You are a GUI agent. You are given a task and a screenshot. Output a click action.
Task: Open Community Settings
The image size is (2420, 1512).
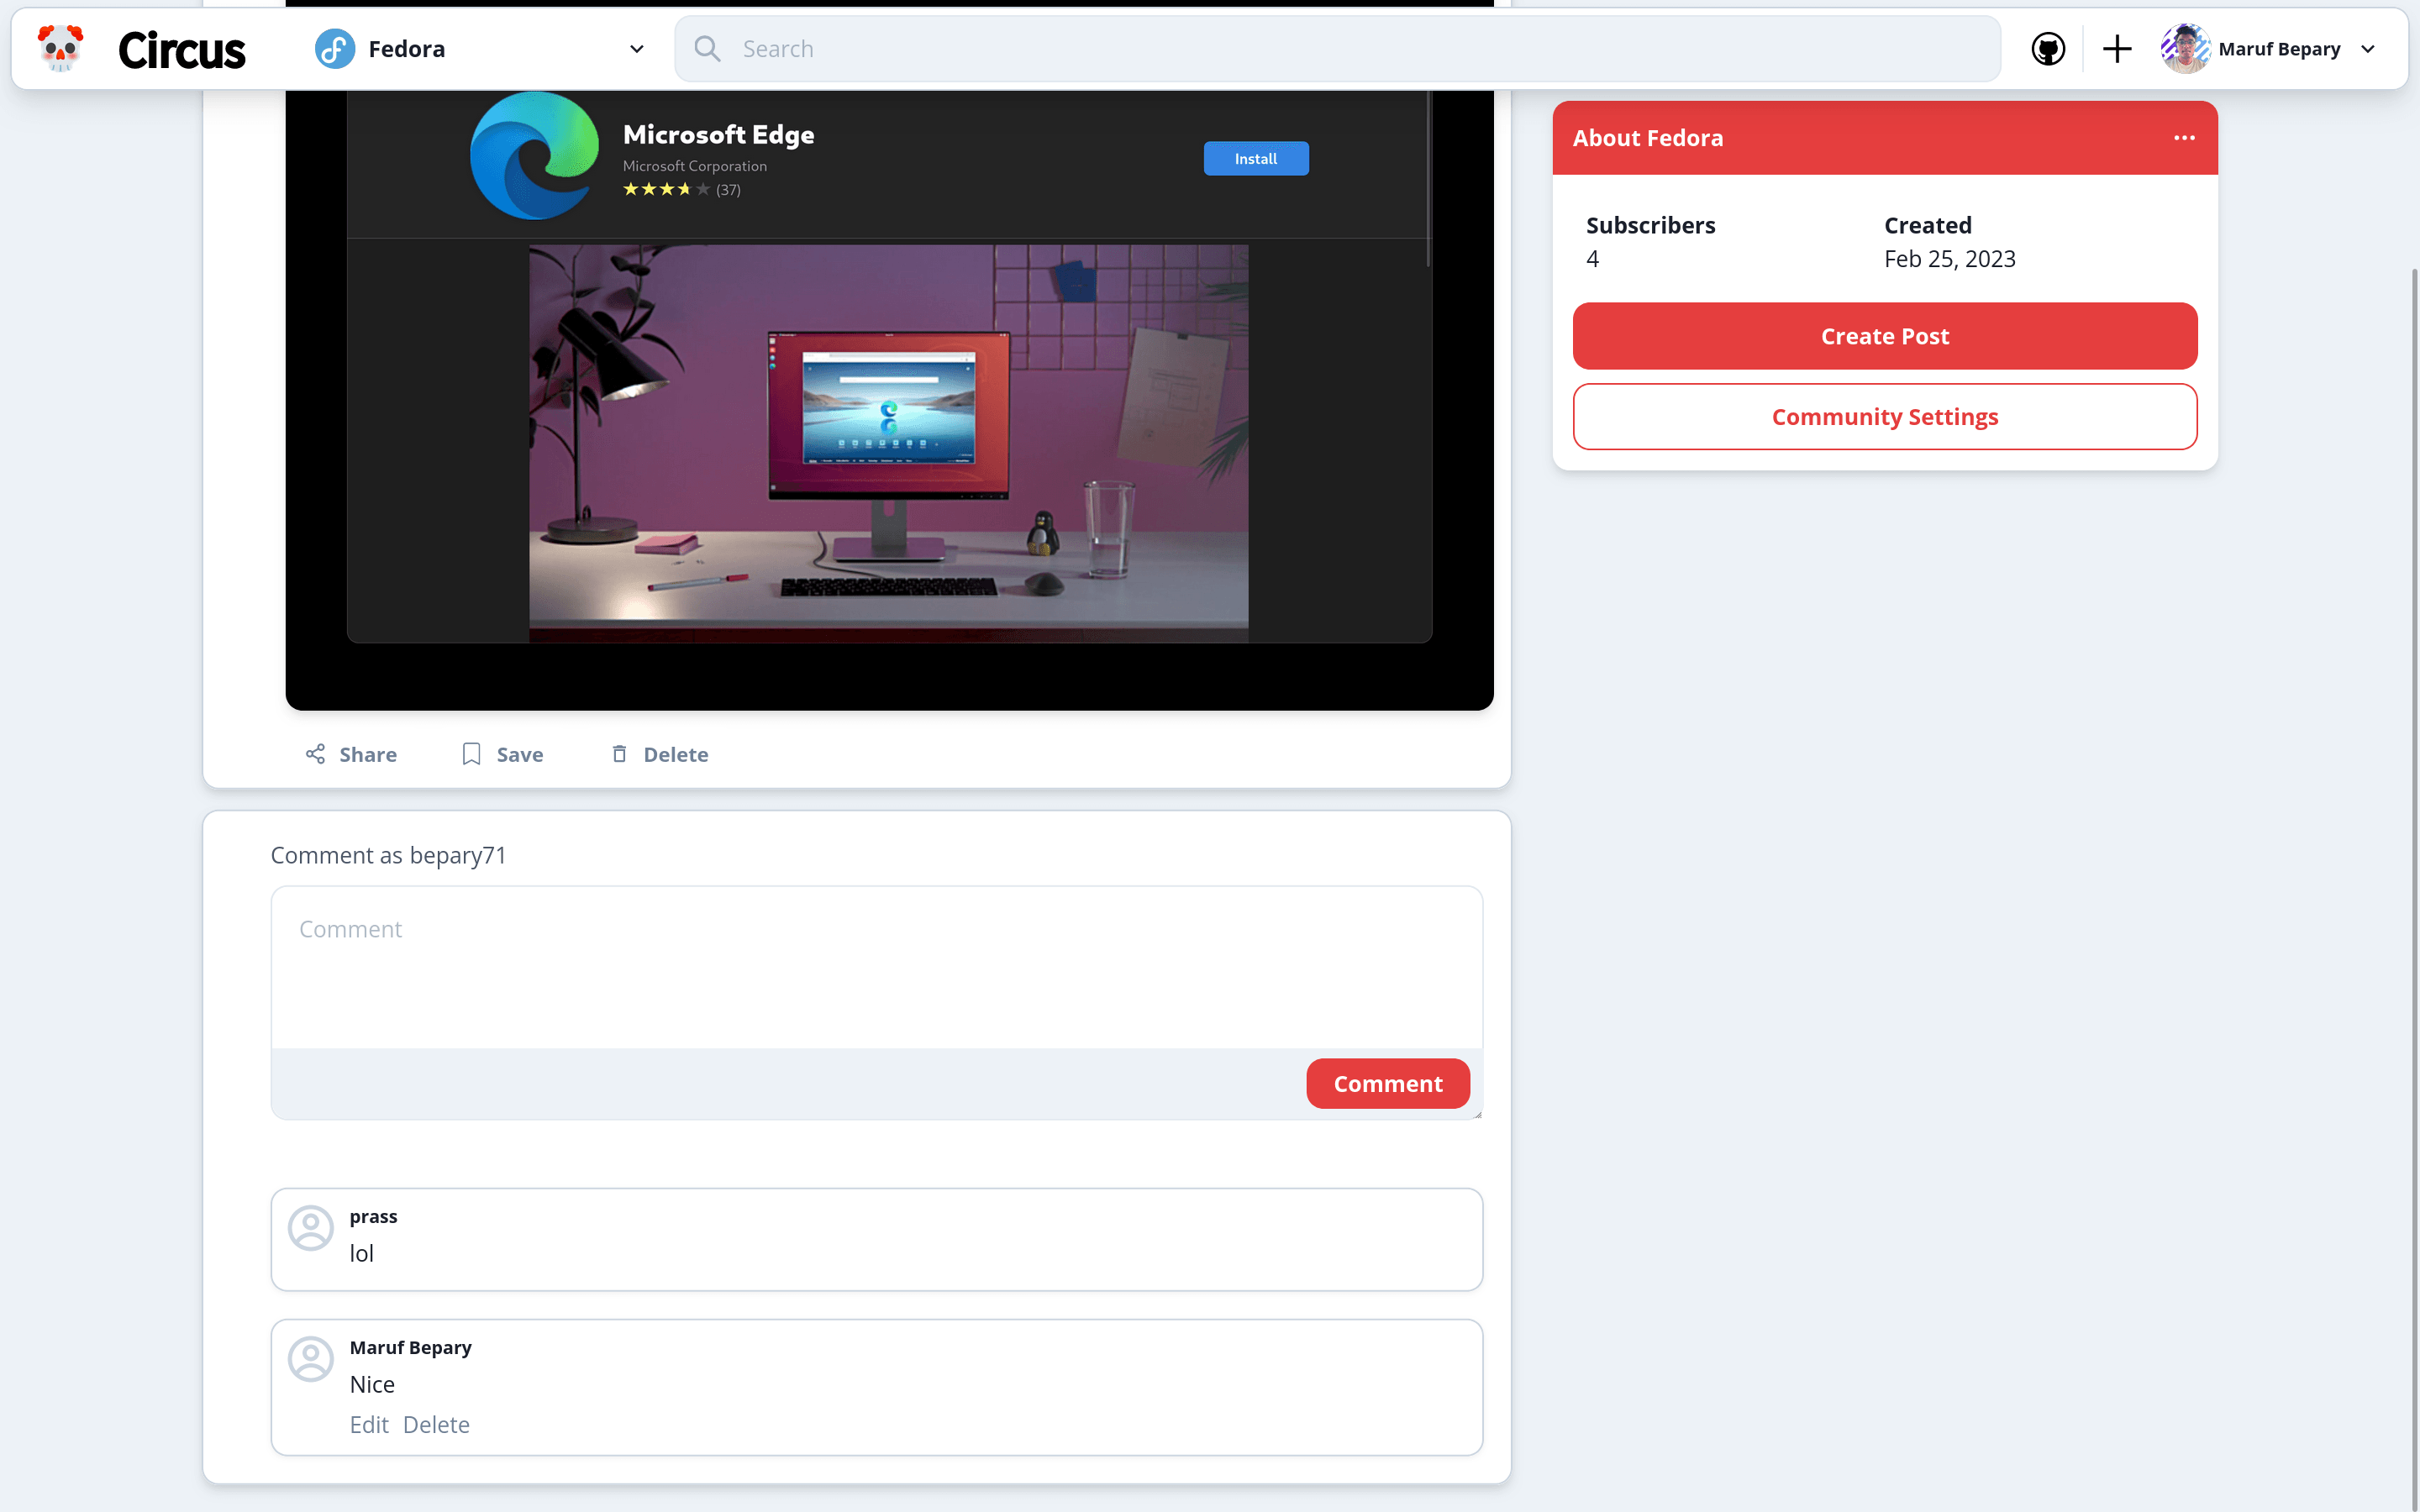(x=1885, y=417)
